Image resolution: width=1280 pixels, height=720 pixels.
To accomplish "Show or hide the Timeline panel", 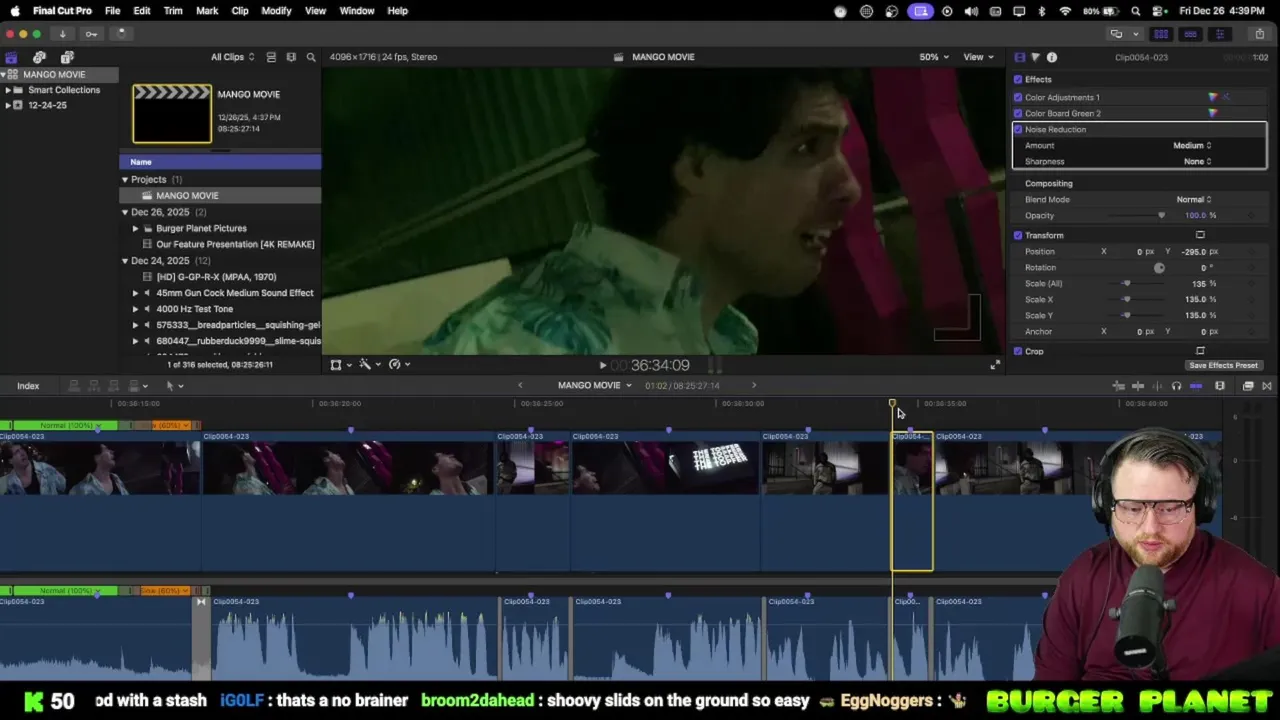I will coord(1190,34).
